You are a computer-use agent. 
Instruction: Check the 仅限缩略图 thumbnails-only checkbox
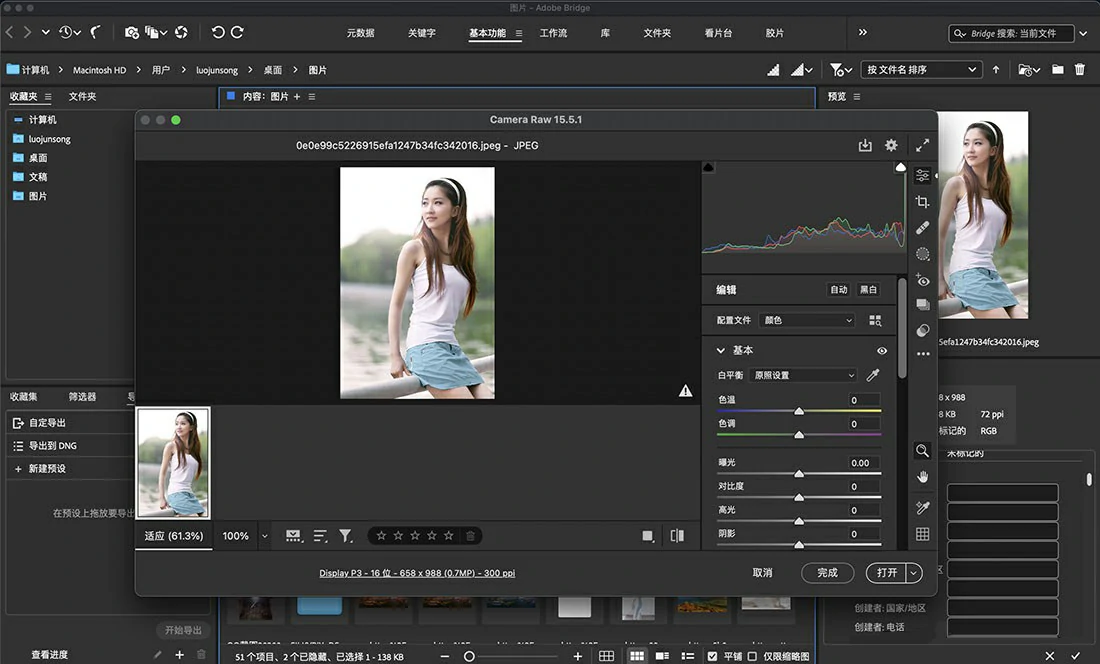tap(752, 656)
